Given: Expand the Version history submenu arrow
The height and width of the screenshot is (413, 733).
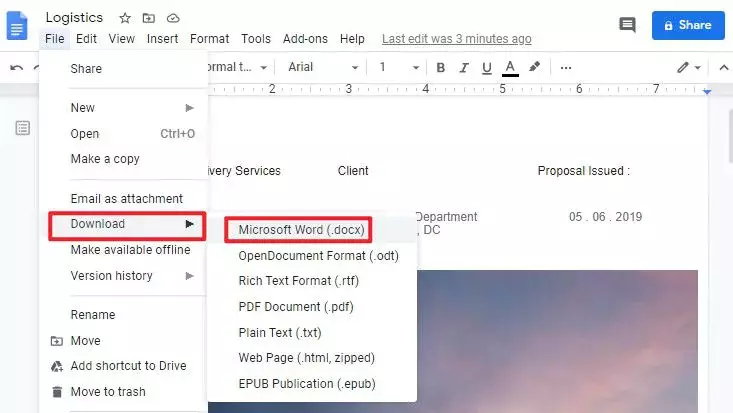Looking at the screenshot, I should pos(189,276).
